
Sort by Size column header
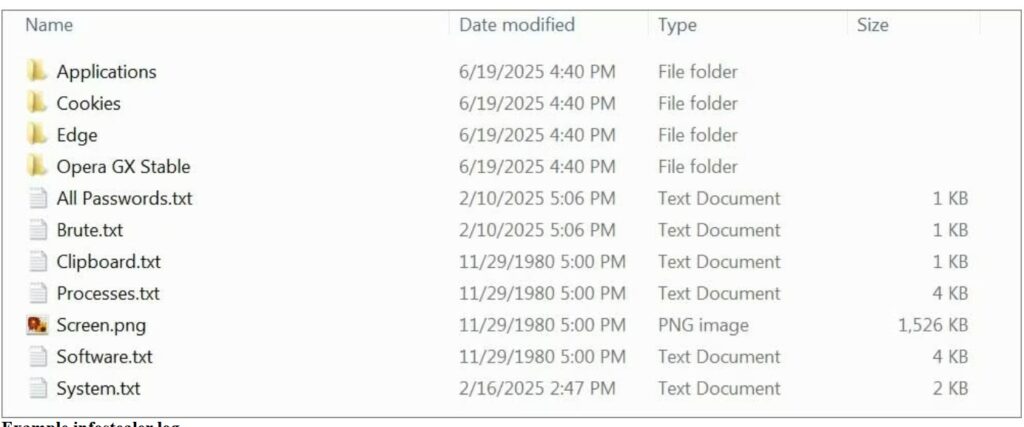pyautogui.click(x=873, y=25)
